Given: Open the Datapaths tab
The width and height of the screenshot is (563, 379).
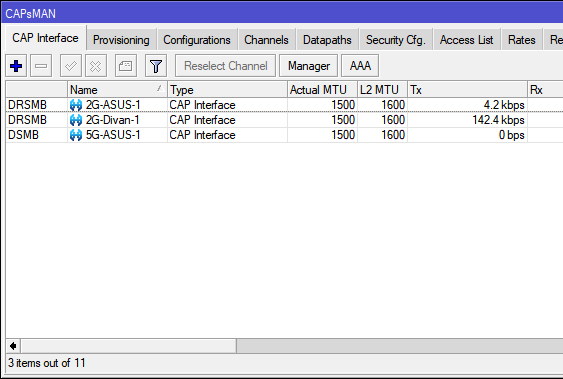Looking at the screenshot, I should tap(327, 40).
